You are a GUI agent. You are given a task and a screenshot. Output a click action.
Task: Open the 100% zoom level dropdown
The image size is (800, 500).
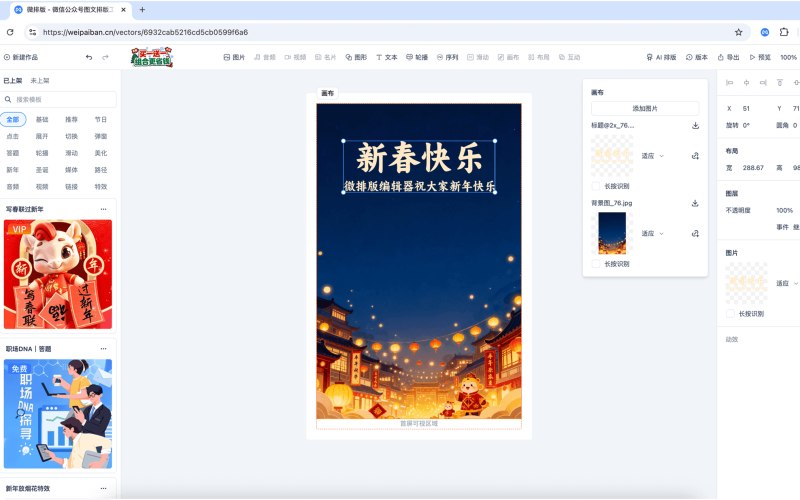pos(789,57)
